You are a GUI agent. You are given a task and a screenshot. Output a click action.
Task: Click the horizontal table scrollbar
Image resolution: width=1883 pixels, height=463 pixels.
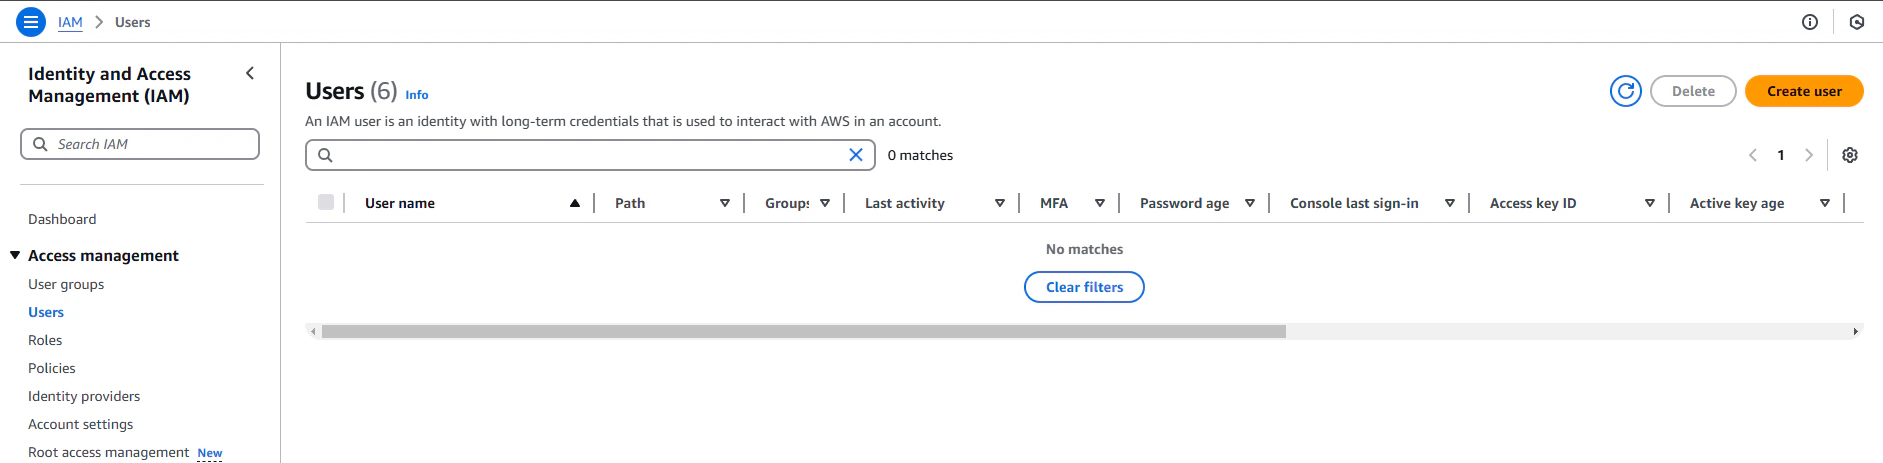803,331
